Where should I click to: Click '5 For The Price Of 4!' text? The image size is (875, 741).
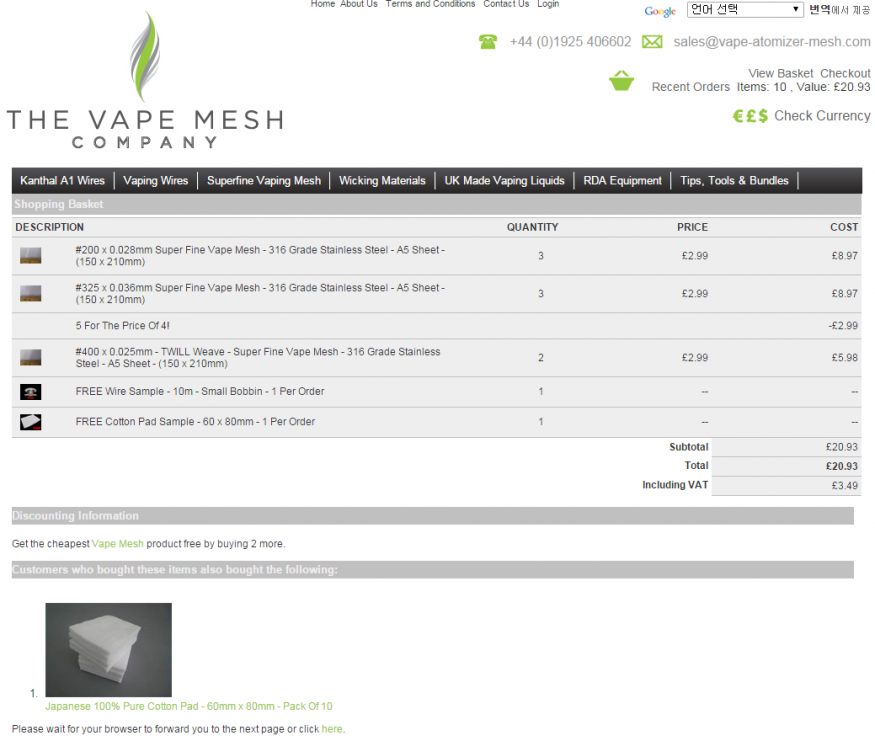pos(123,326)
